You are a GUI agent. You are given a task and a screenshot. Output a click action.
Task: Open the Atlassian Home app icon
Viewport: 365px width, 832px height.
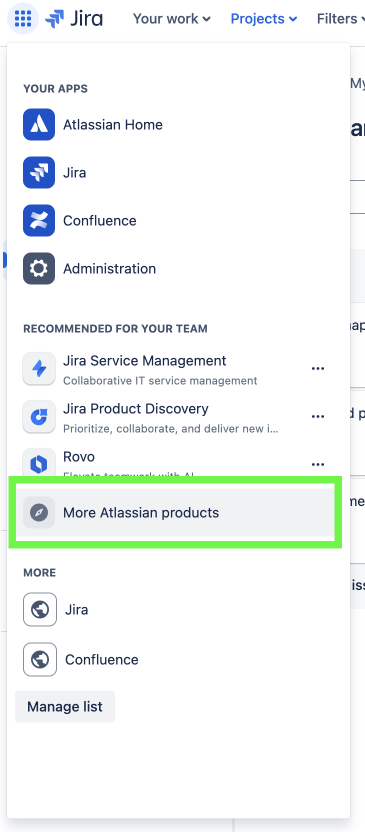[x=39, y=125]
